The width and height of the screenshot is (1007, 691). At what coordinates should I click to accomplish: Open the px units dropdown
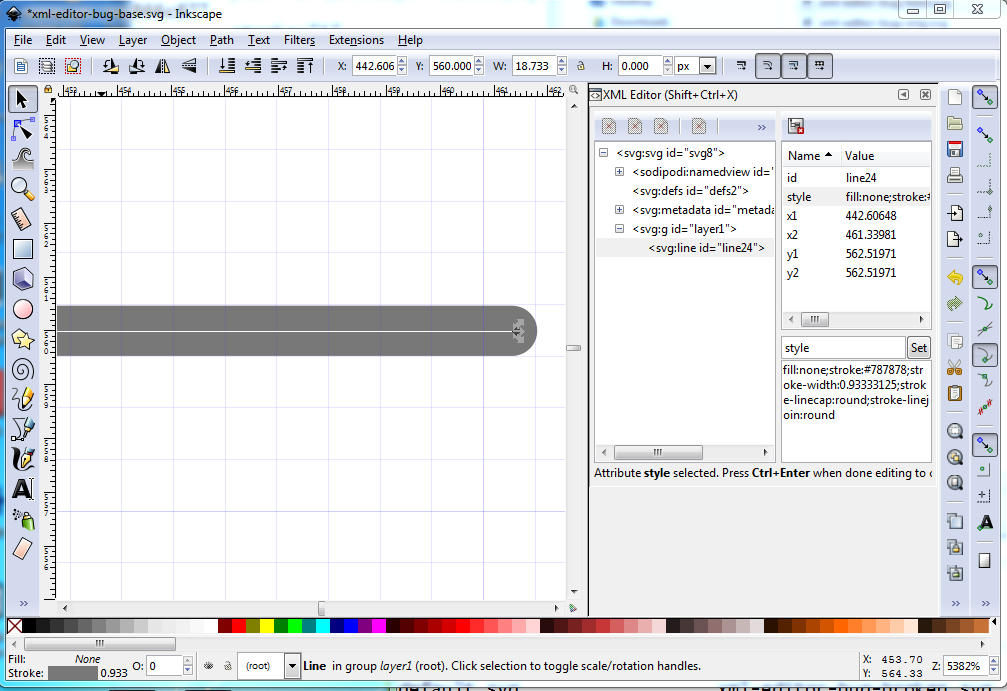pyautogui.click(x=708, y=66)
